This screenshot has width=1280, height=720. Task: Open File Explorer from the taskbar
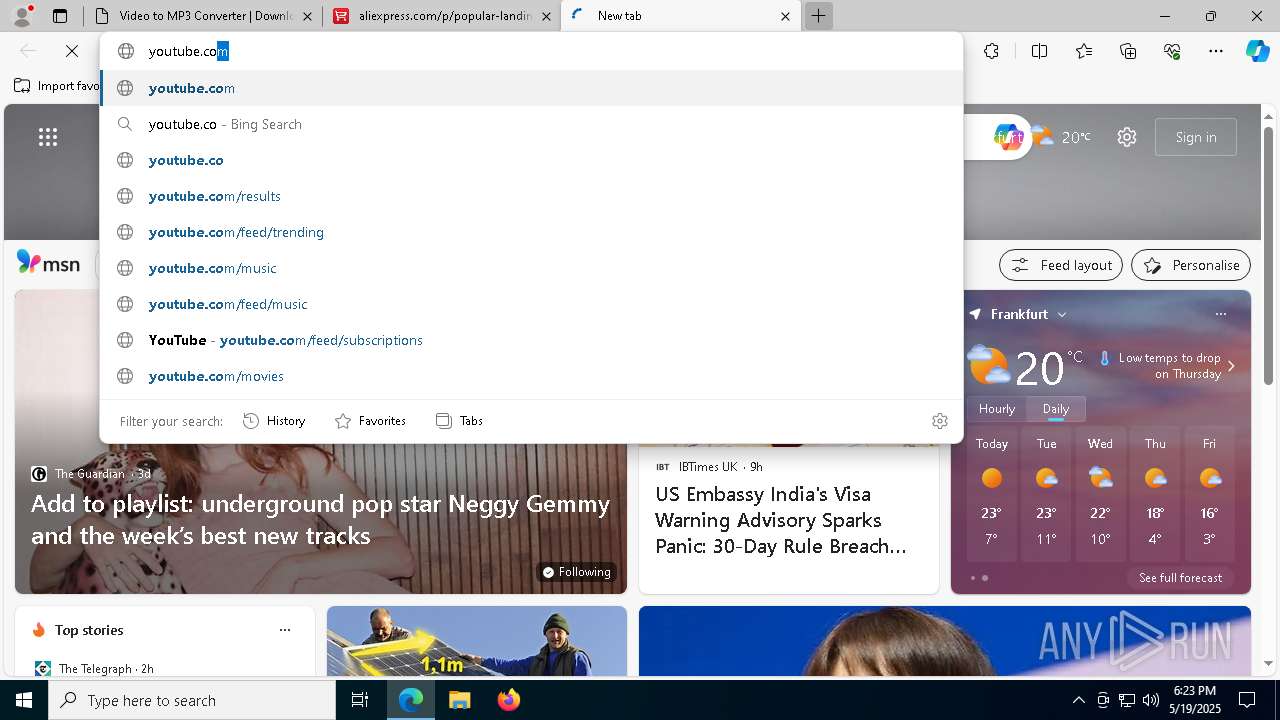(459, 700)
